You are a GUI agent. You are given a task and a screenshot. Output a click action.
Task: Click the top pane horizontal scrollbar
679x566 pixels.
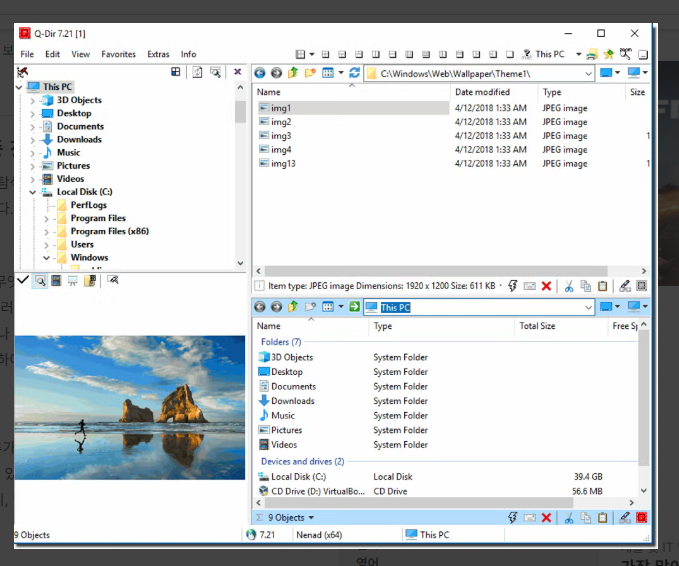436,271
